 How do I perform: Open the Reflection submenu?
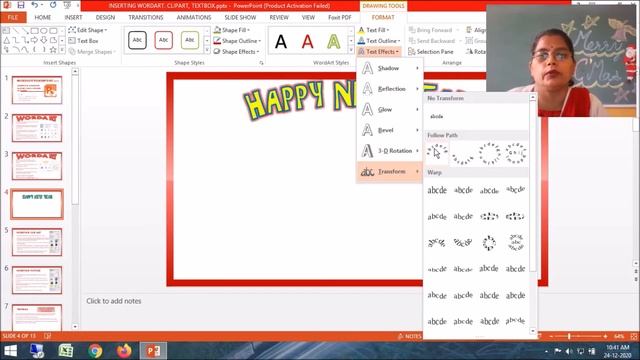(x=390, y=89)
